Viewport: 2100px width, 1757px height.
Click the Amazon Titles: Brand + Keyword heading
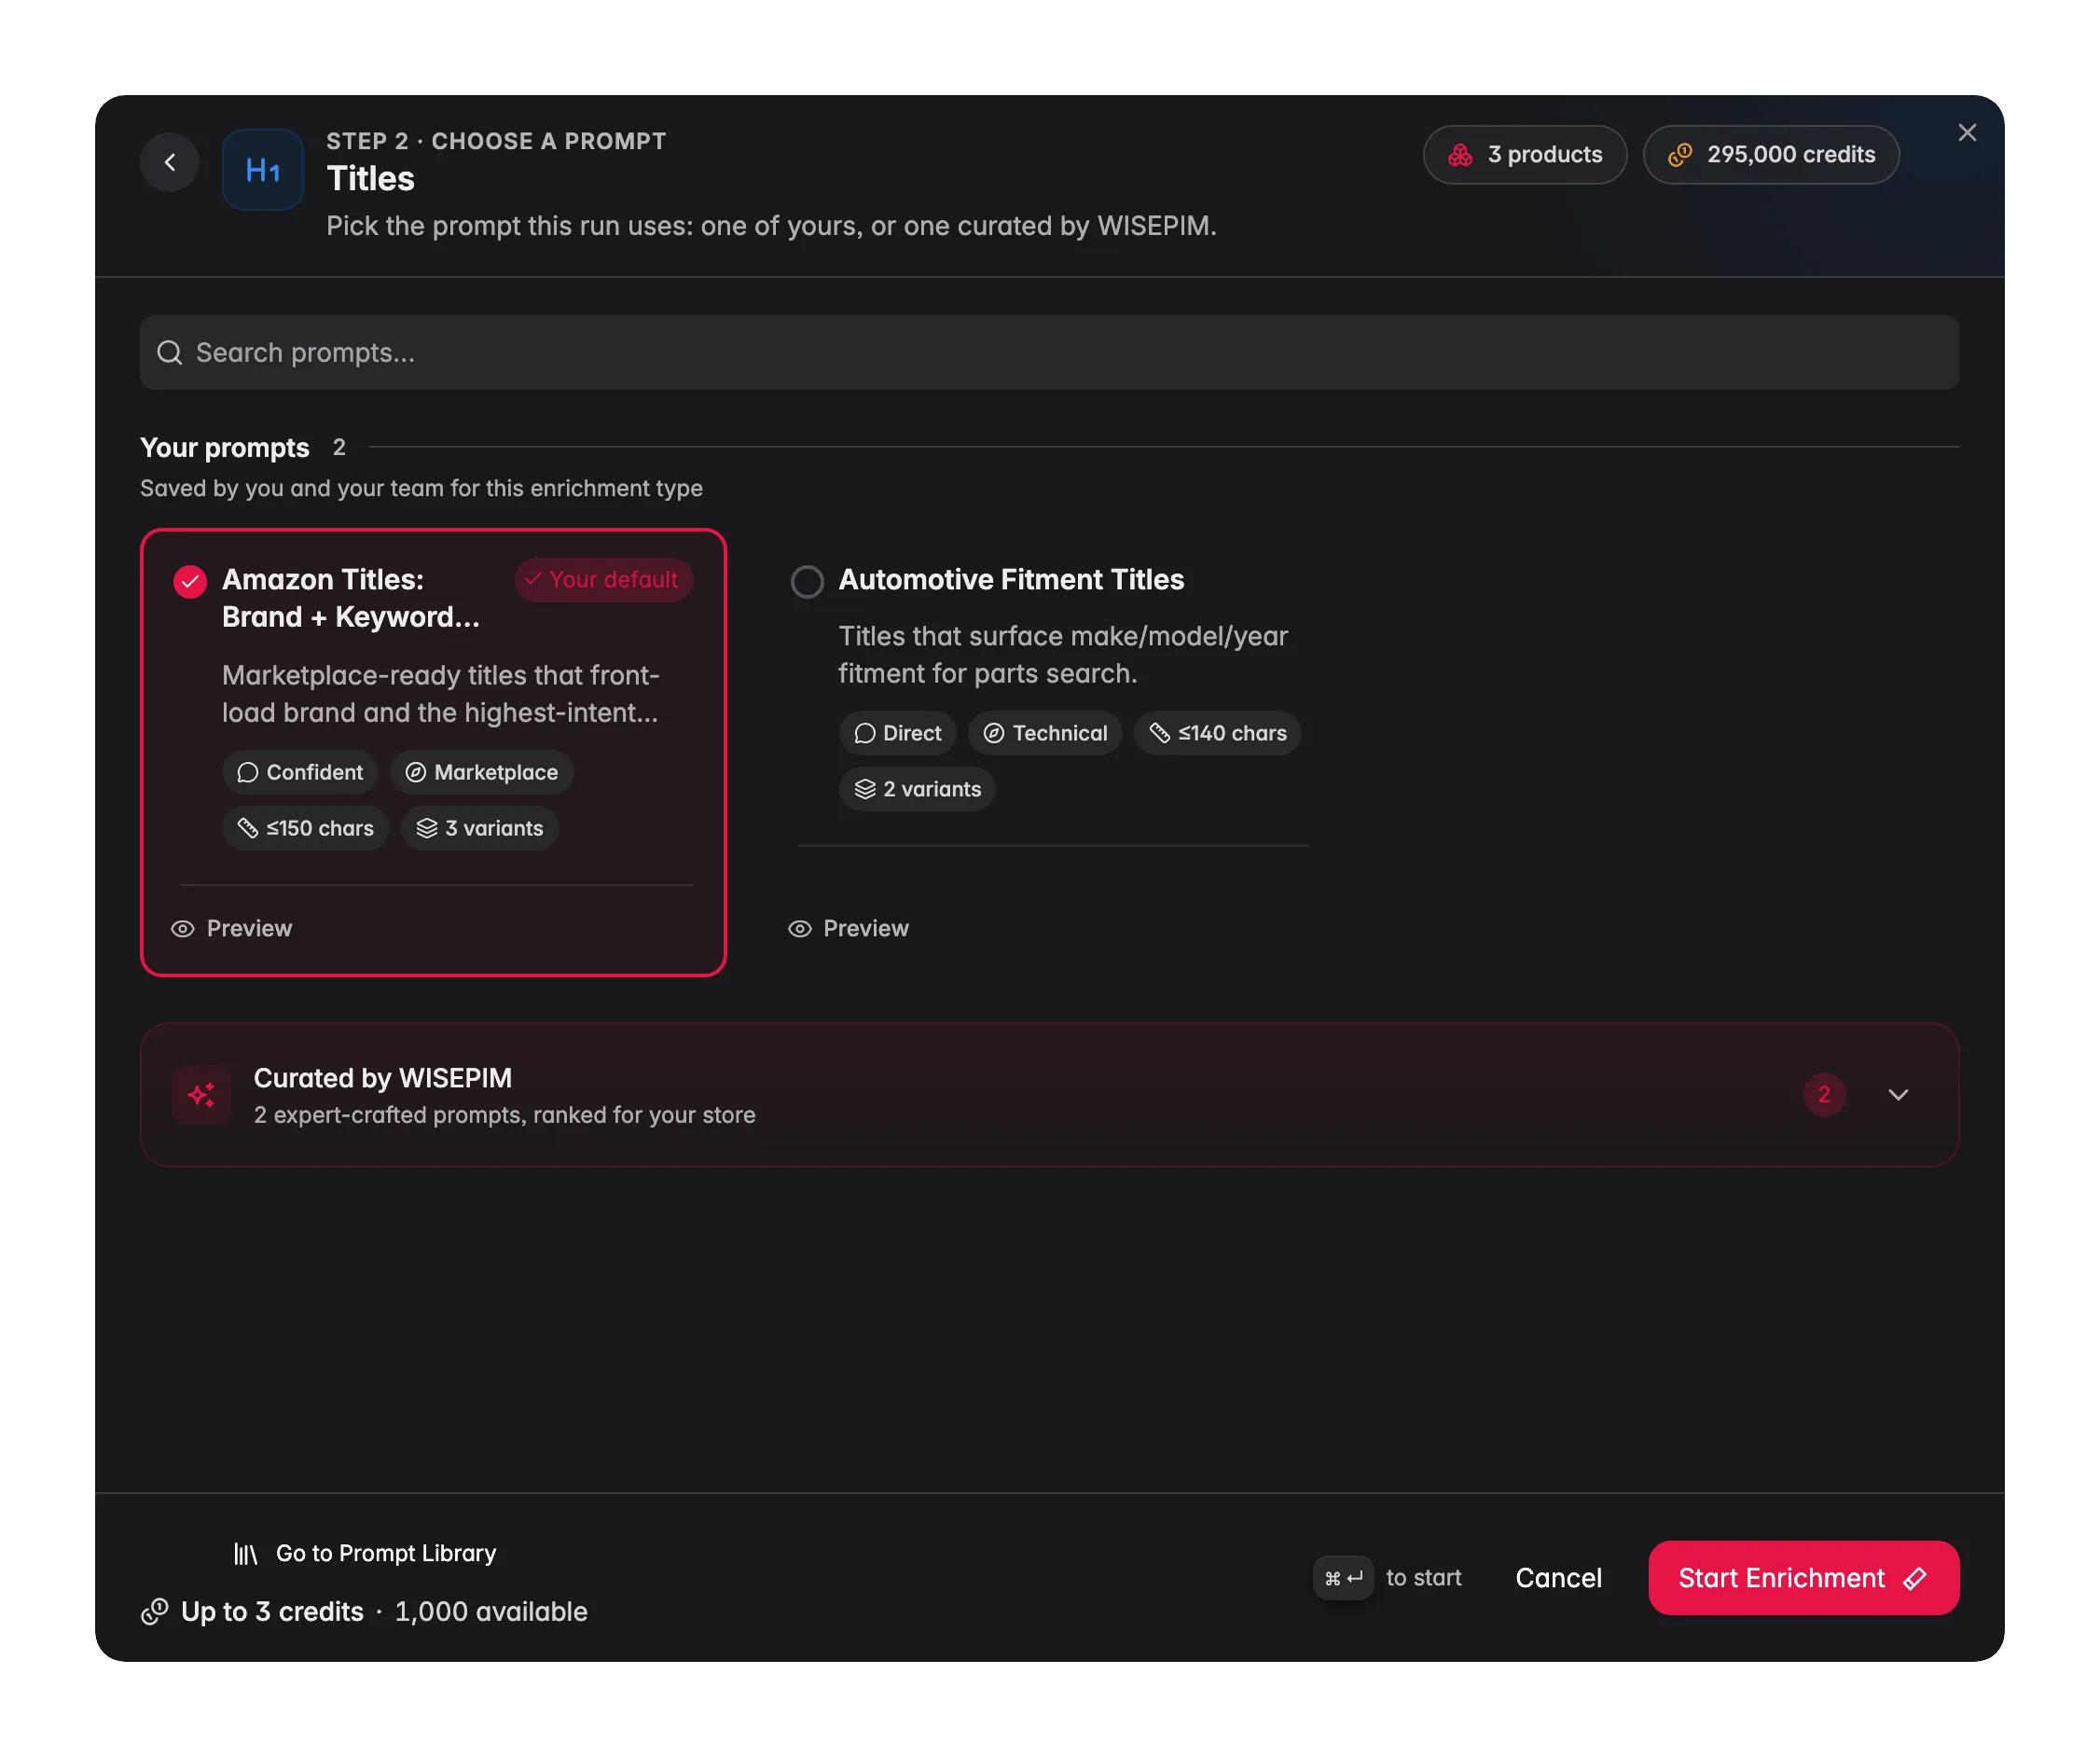[351, 598]
